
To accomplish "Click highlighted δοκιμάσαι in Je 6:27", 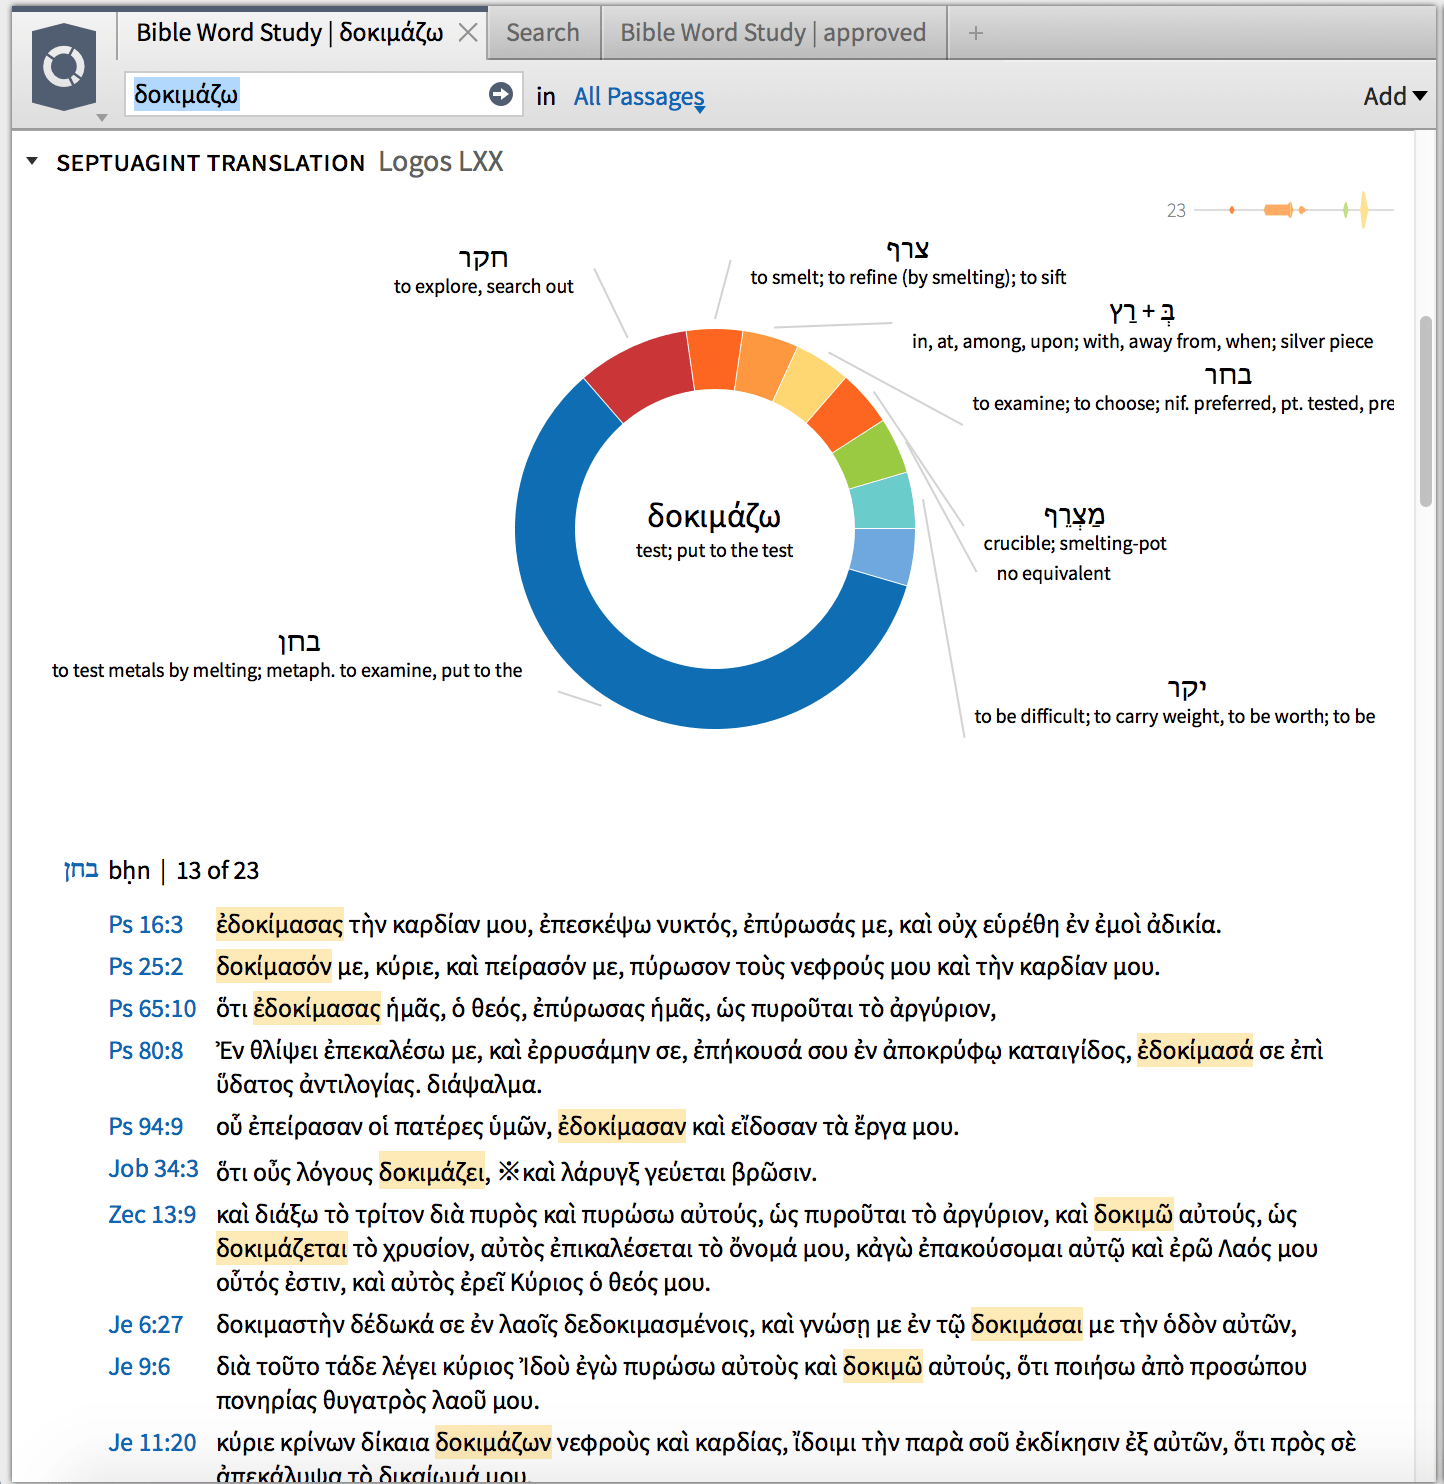I will 1027,1324.
